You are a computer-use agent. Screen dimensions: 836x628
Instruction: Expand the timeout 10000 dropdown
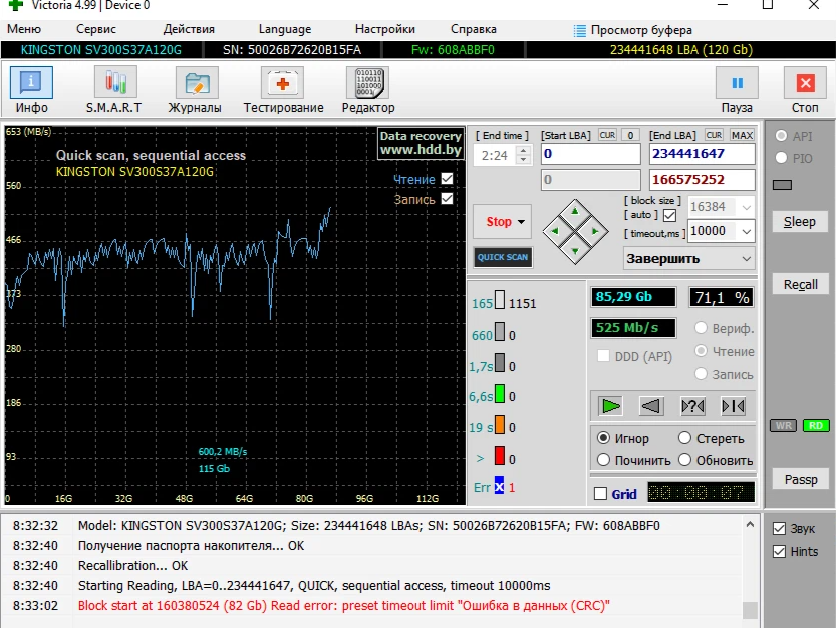click(x=747, y=231)
